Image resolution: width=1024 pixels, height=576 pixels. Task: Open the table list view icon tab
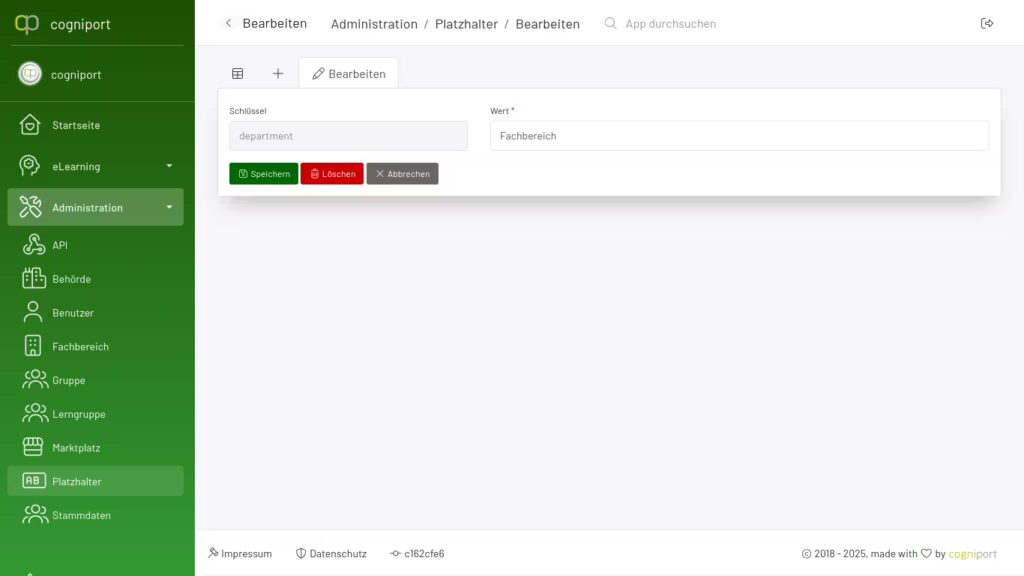237,73
